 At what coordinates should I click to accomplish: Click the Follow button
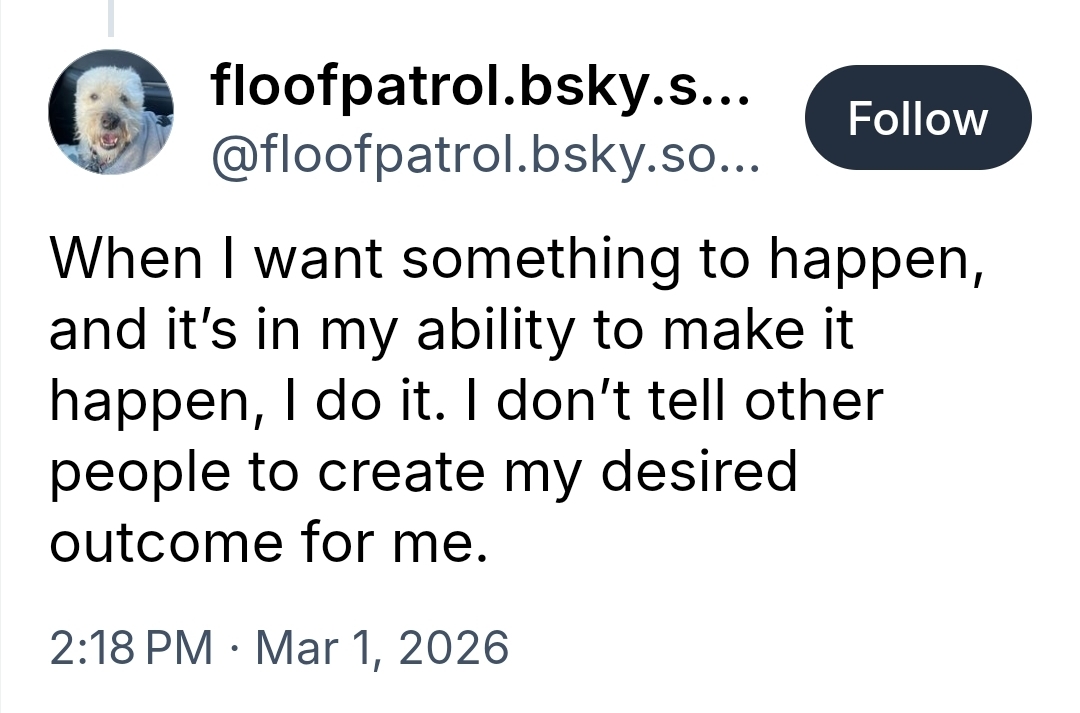click(x=917, y=118)
